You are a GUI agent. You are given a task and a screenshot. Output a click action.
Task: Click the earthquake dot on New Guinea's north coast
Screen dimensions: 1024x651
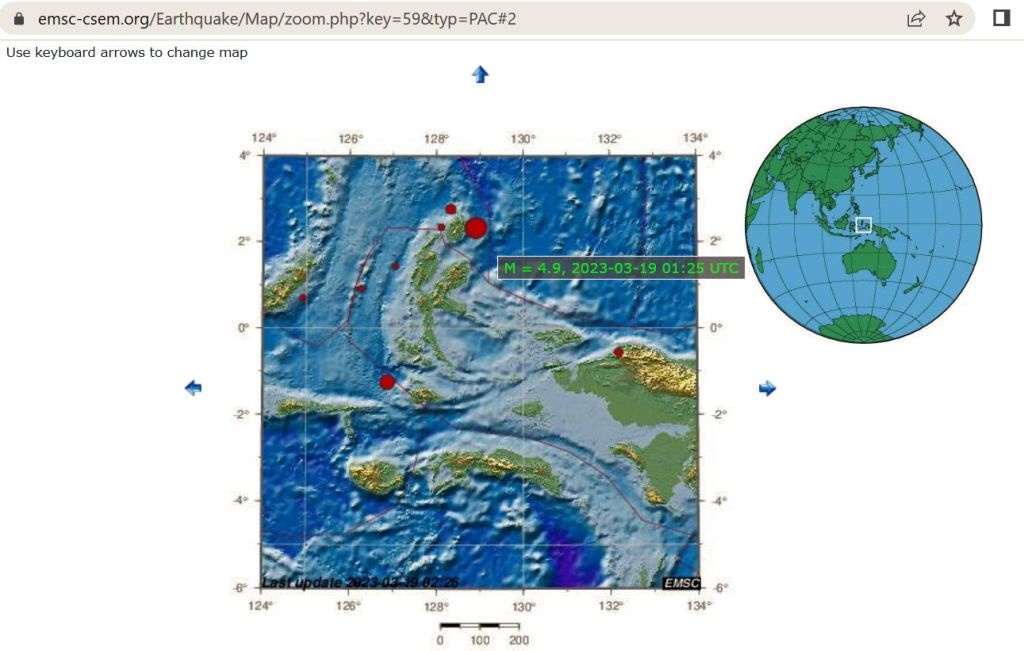click(x=618, y=352)
